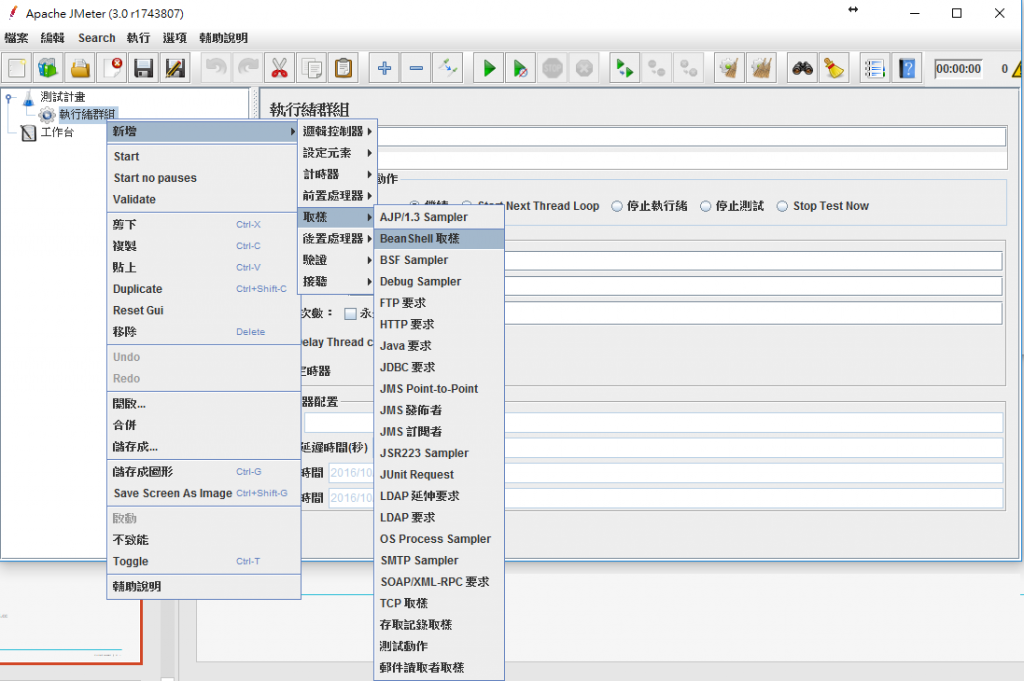The image size is (1024, 681).
Task: Choose Duplicate in context menu
Action: [x=202, y=289]
